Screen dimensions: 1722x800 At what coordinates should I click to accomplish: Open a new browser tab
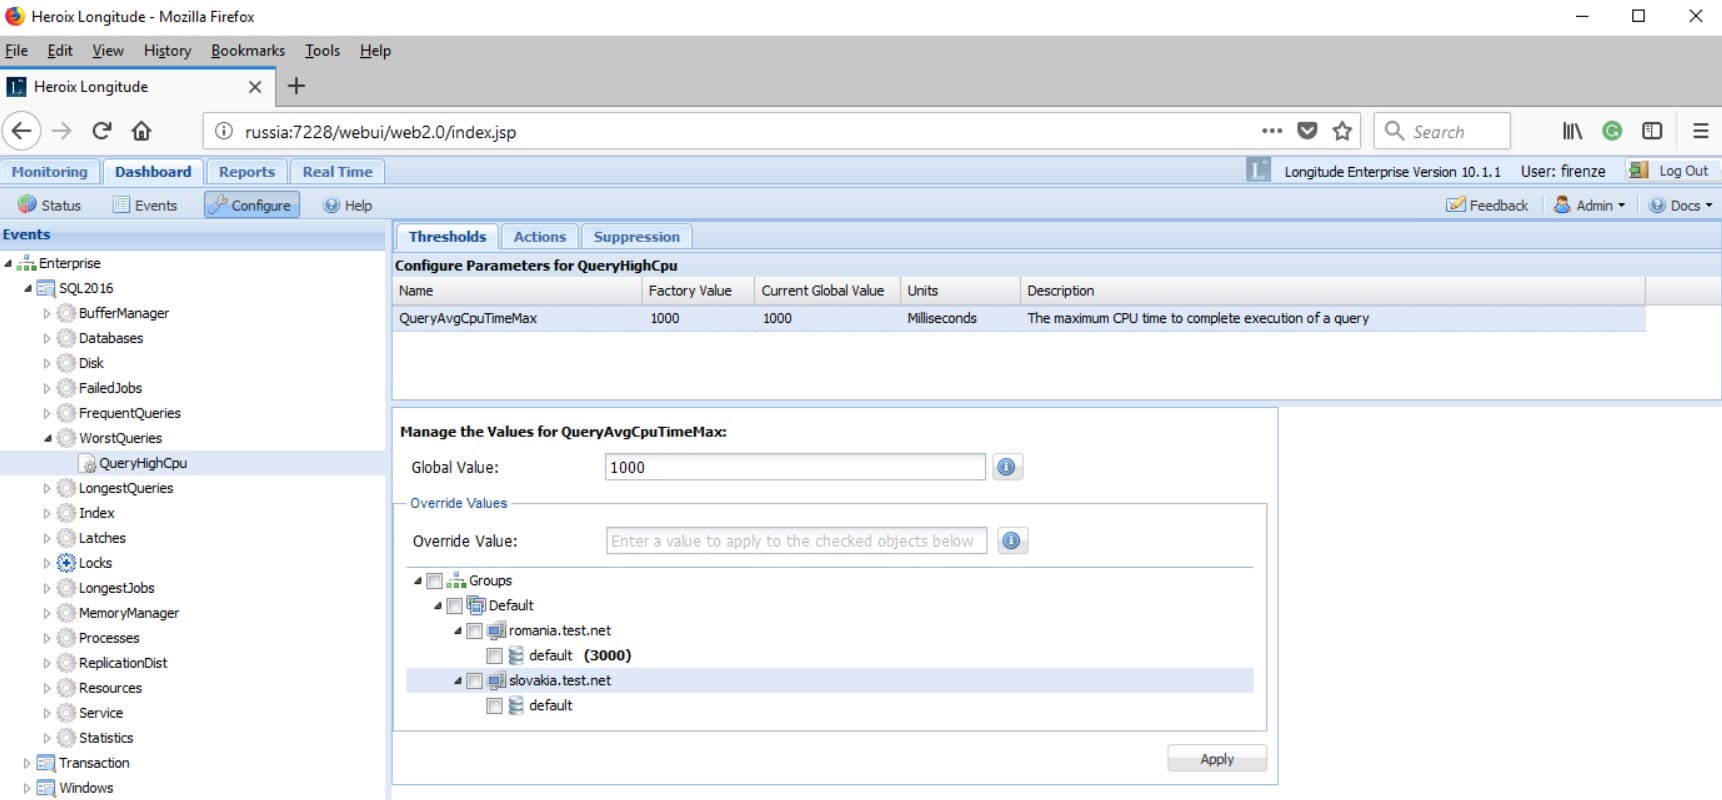(x=296, y=86)
